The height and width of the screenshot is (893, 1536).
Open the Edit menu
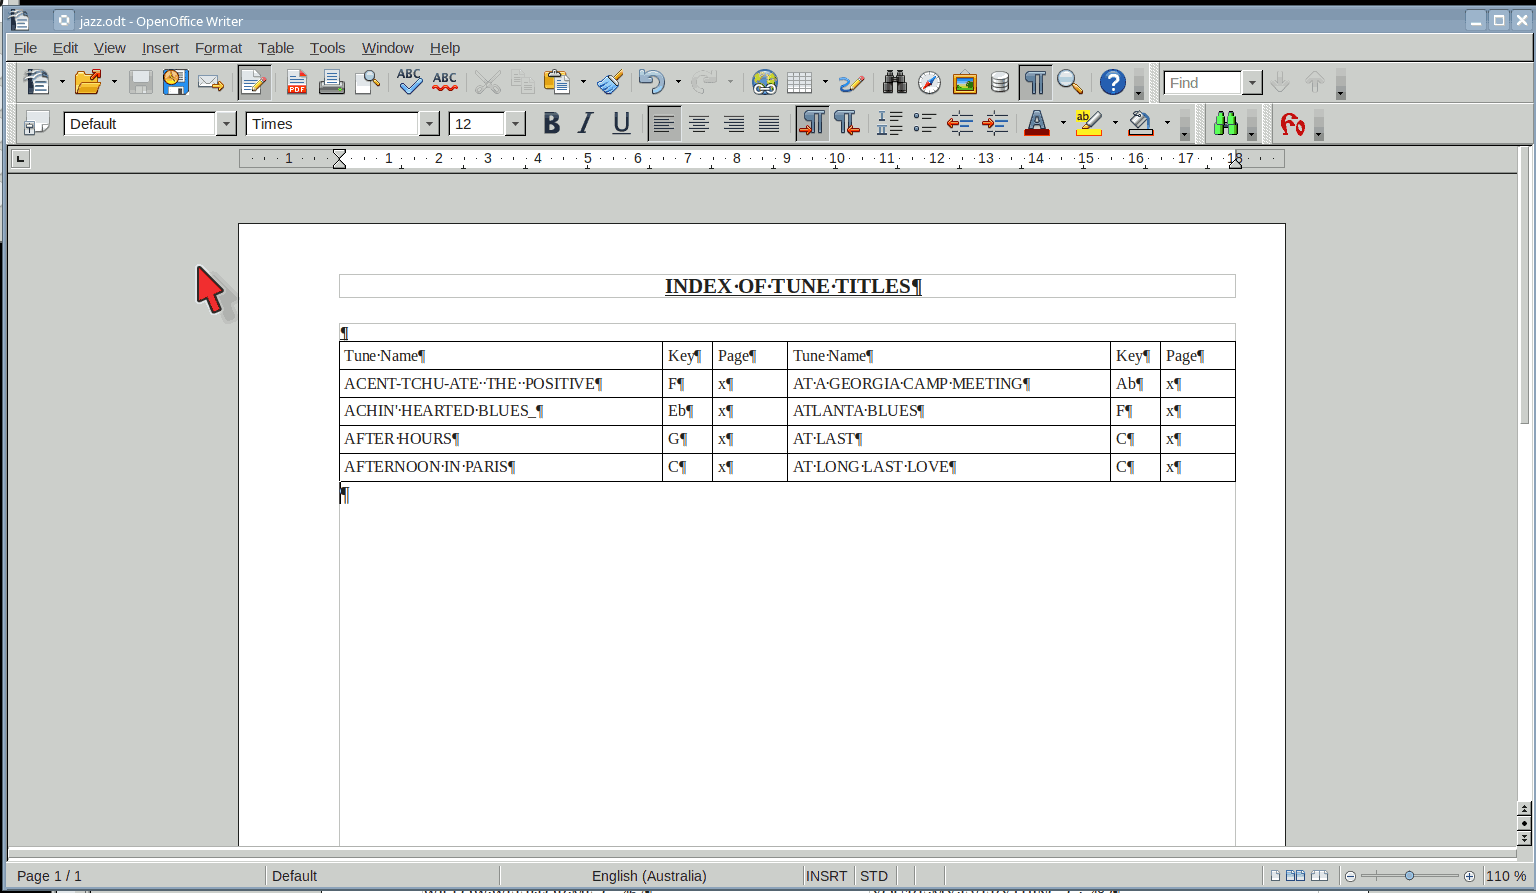tap(65, 47)
